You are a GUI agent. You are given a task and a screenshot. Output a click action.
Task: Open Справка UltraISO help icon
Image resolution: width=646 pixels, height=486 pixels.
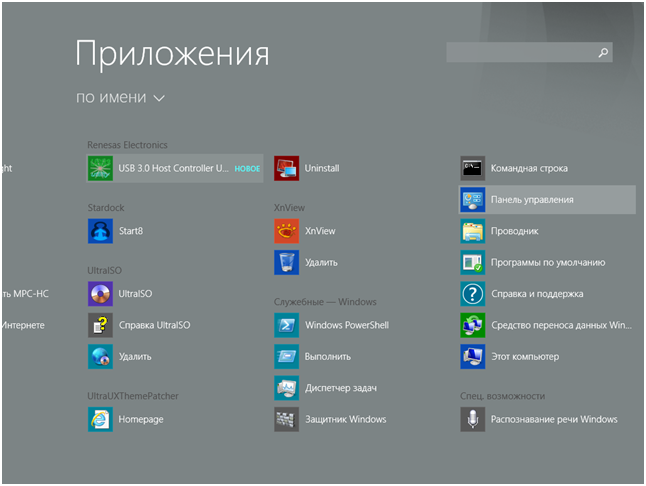click(100, 325)
